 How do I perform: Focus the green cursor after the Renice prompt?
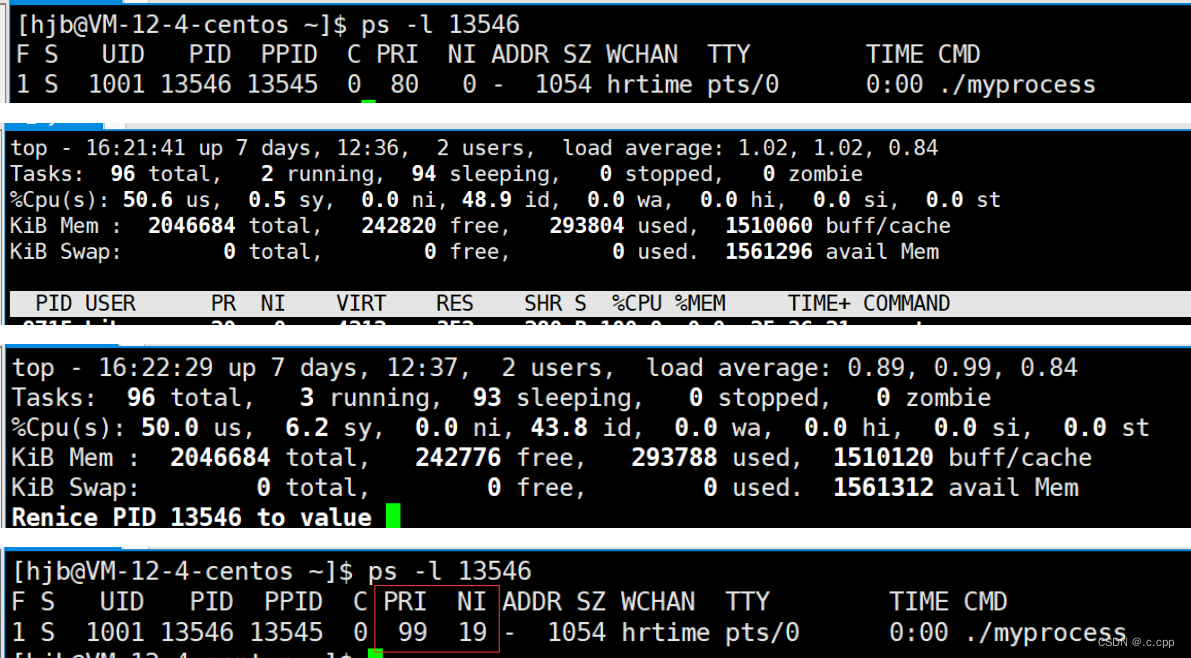click(393, 515)
